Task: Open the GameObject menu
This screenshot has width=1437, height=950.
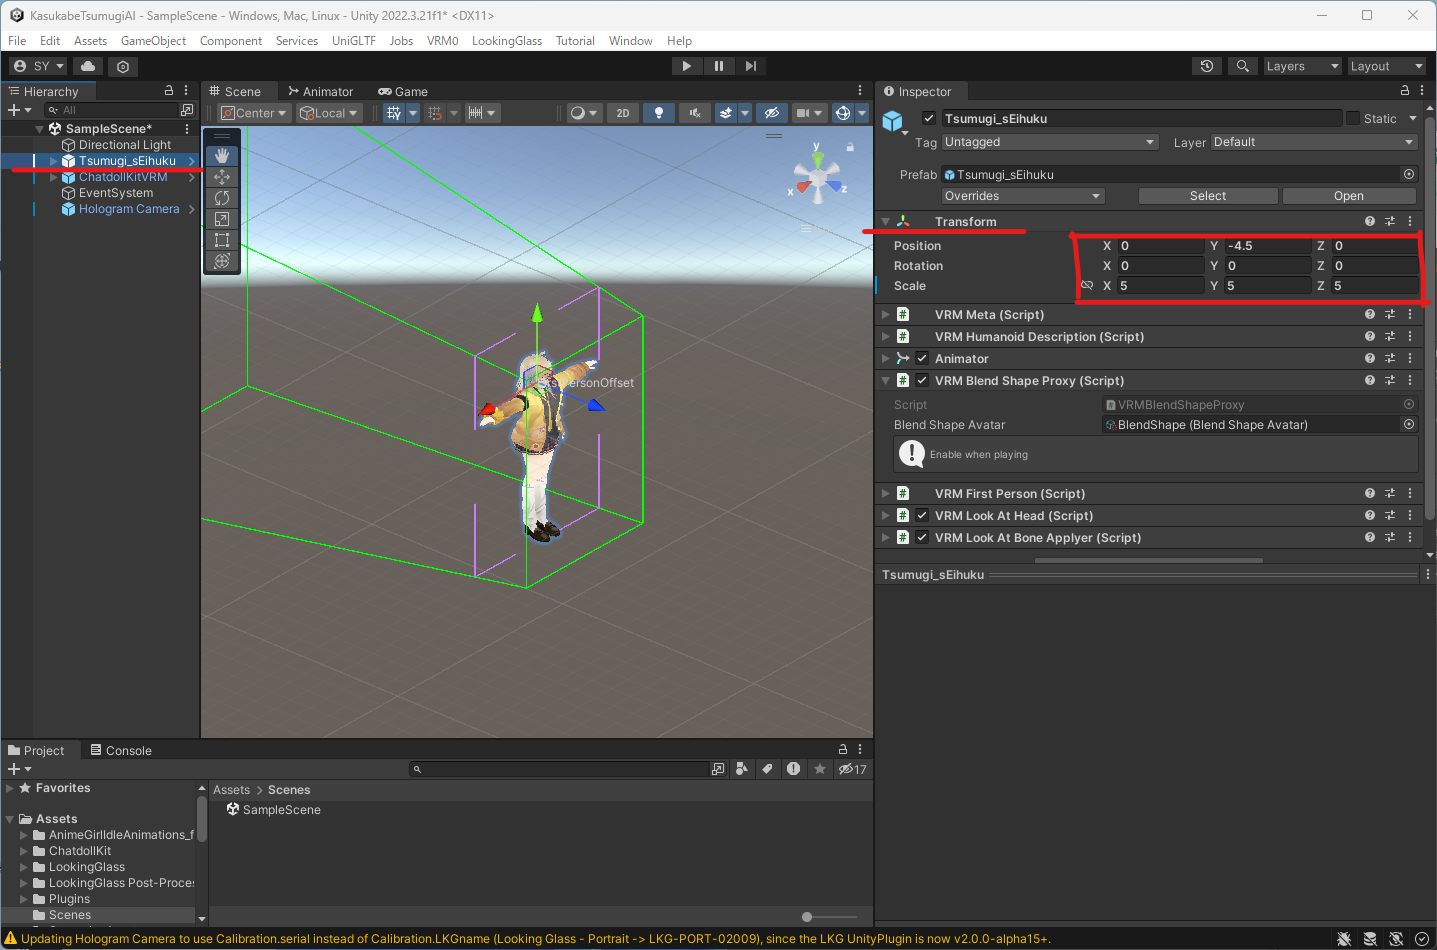Action: [x=153, y=41]
